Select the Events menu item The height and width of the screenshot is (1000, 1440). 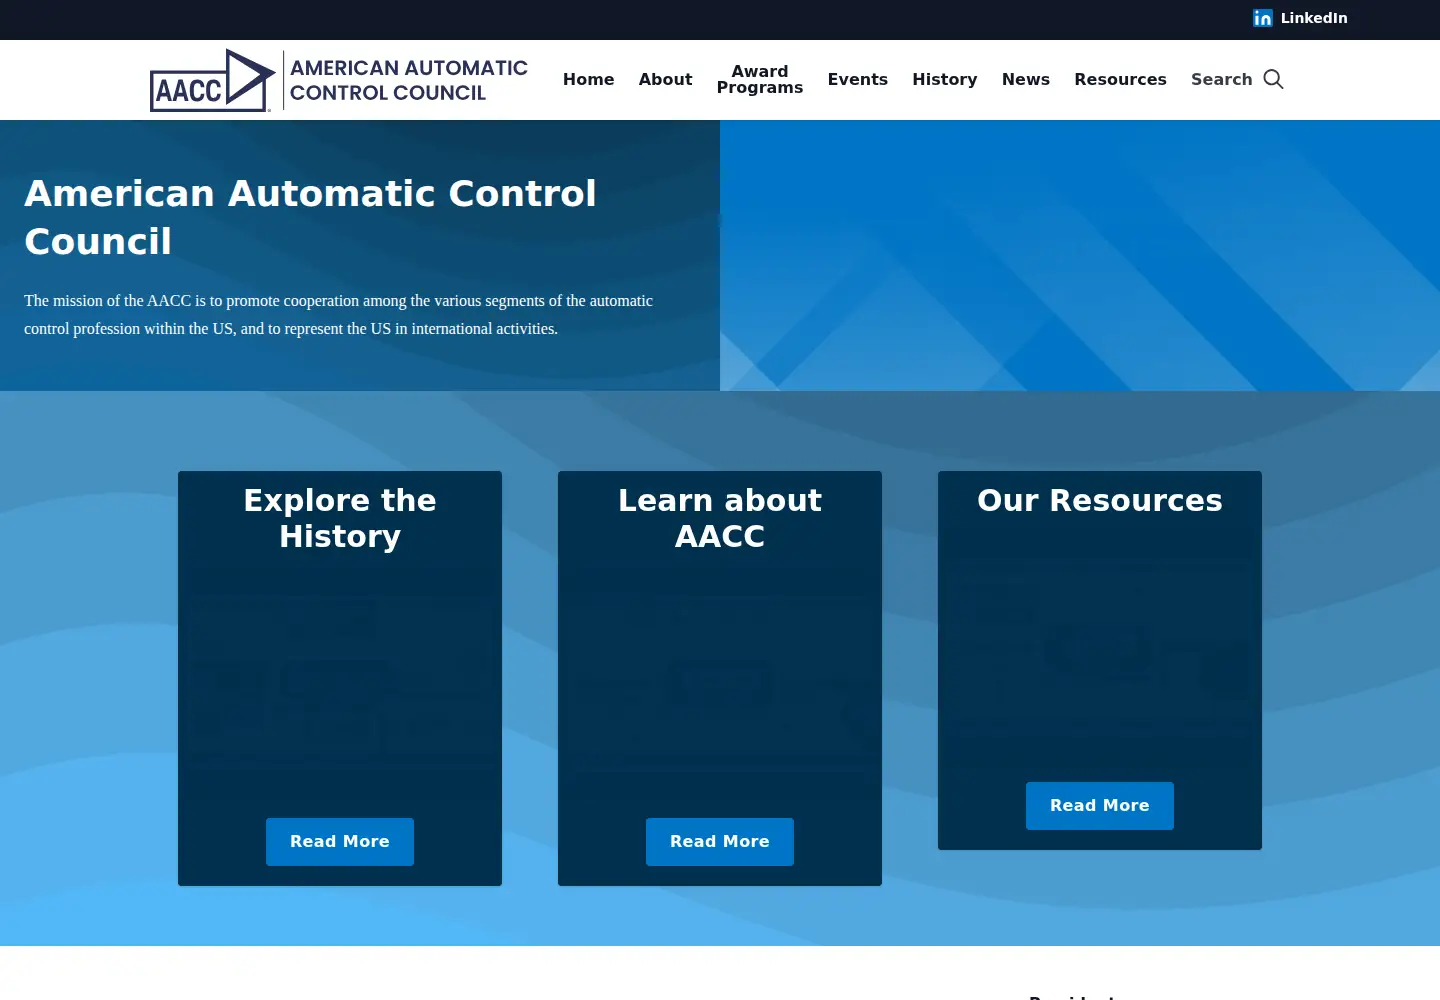[x=857, y=79]
